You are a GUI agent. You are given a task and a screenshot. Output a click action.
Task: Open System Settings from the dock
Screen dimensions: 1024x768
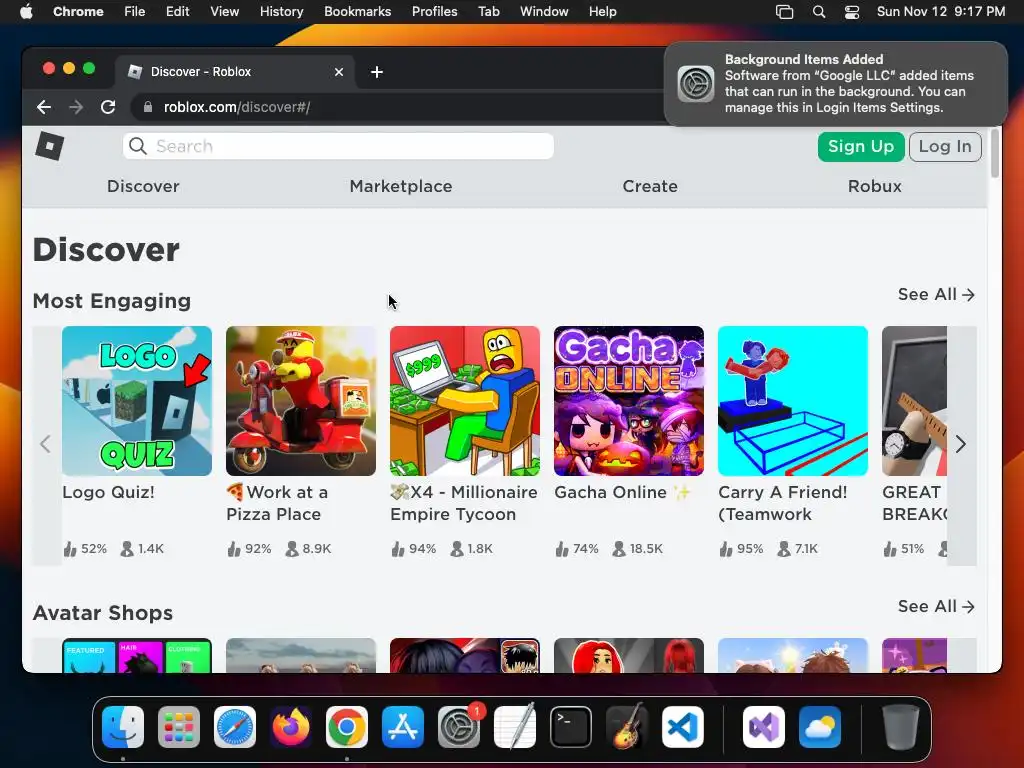pyautogui.click(x=459, y=727)
